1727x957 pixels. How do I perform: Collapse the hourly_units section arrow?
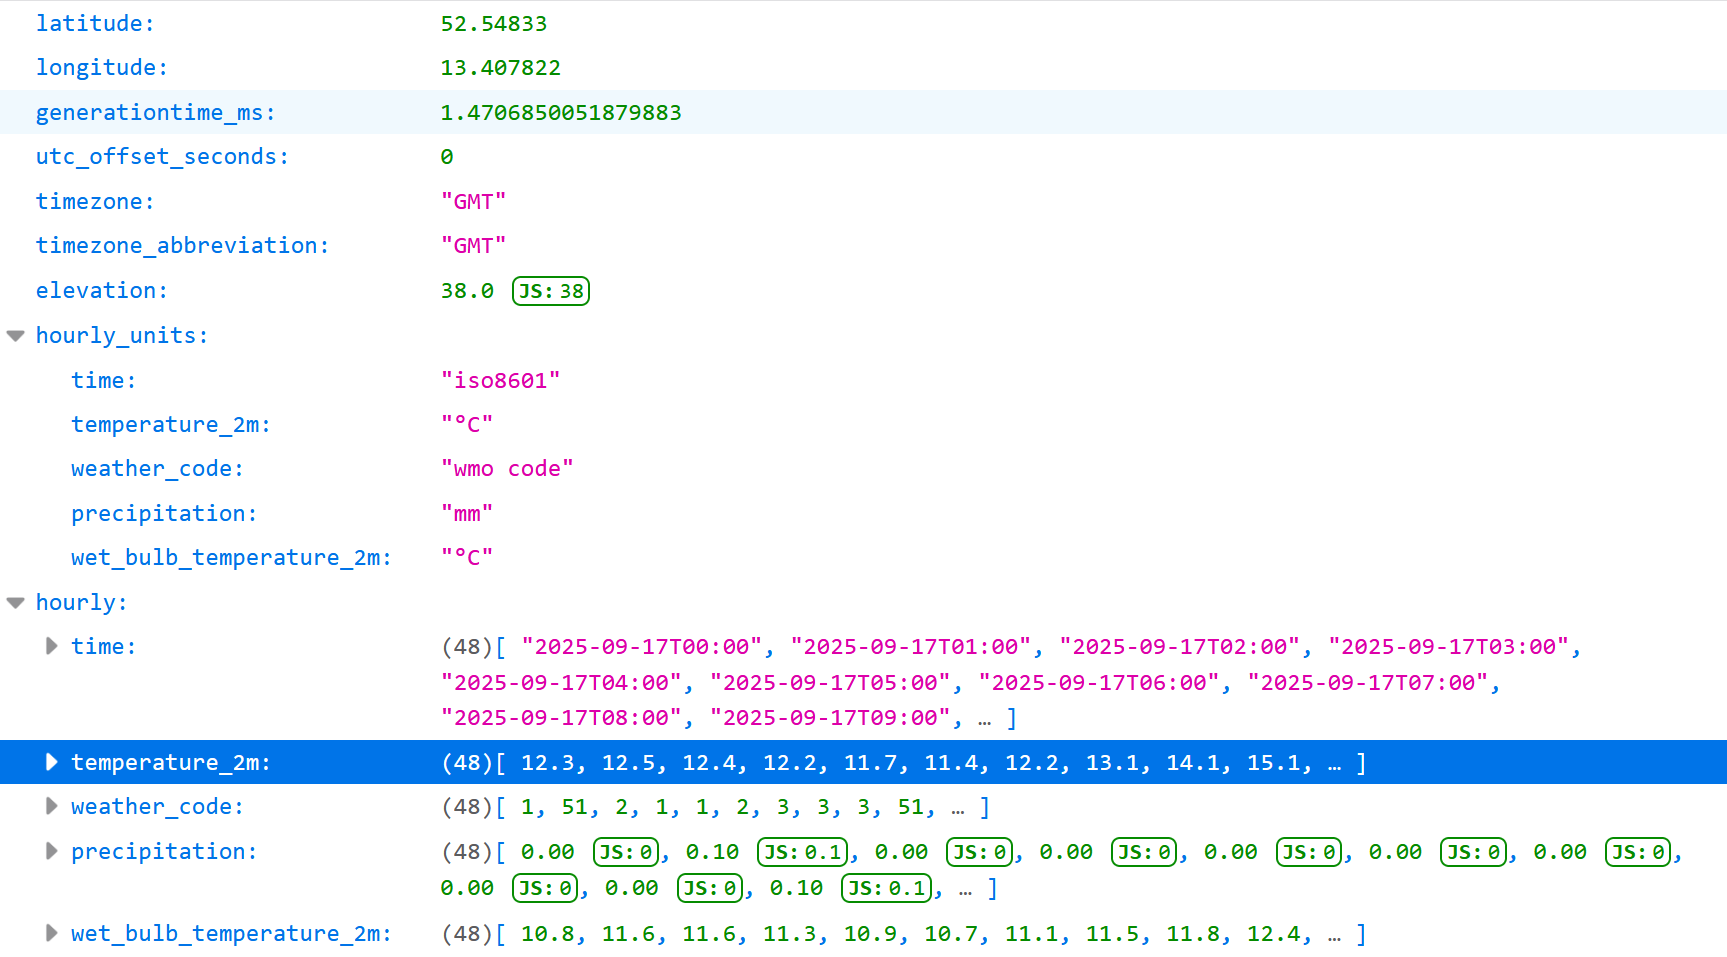[x=16, y=336]
